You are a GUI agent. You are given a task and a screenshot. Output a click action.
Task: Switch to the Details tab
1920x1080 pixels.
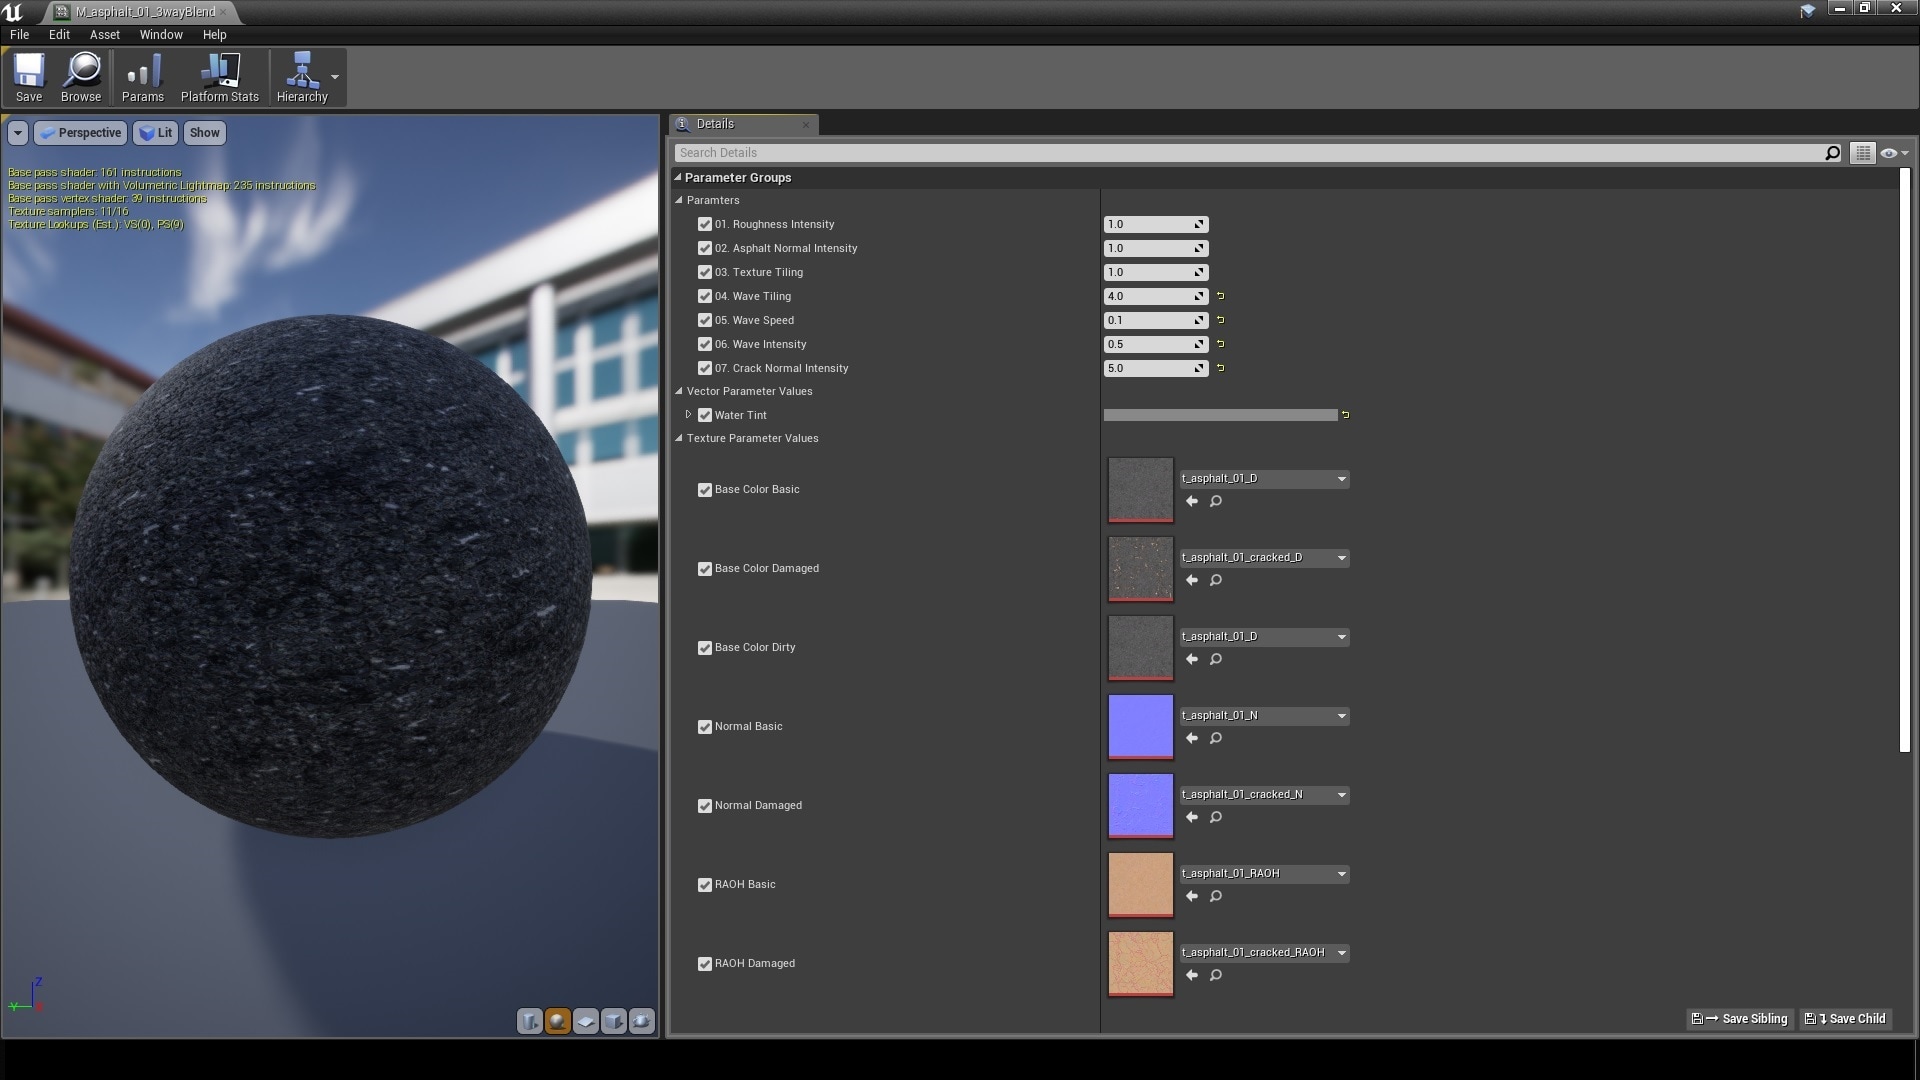(714, 123)
